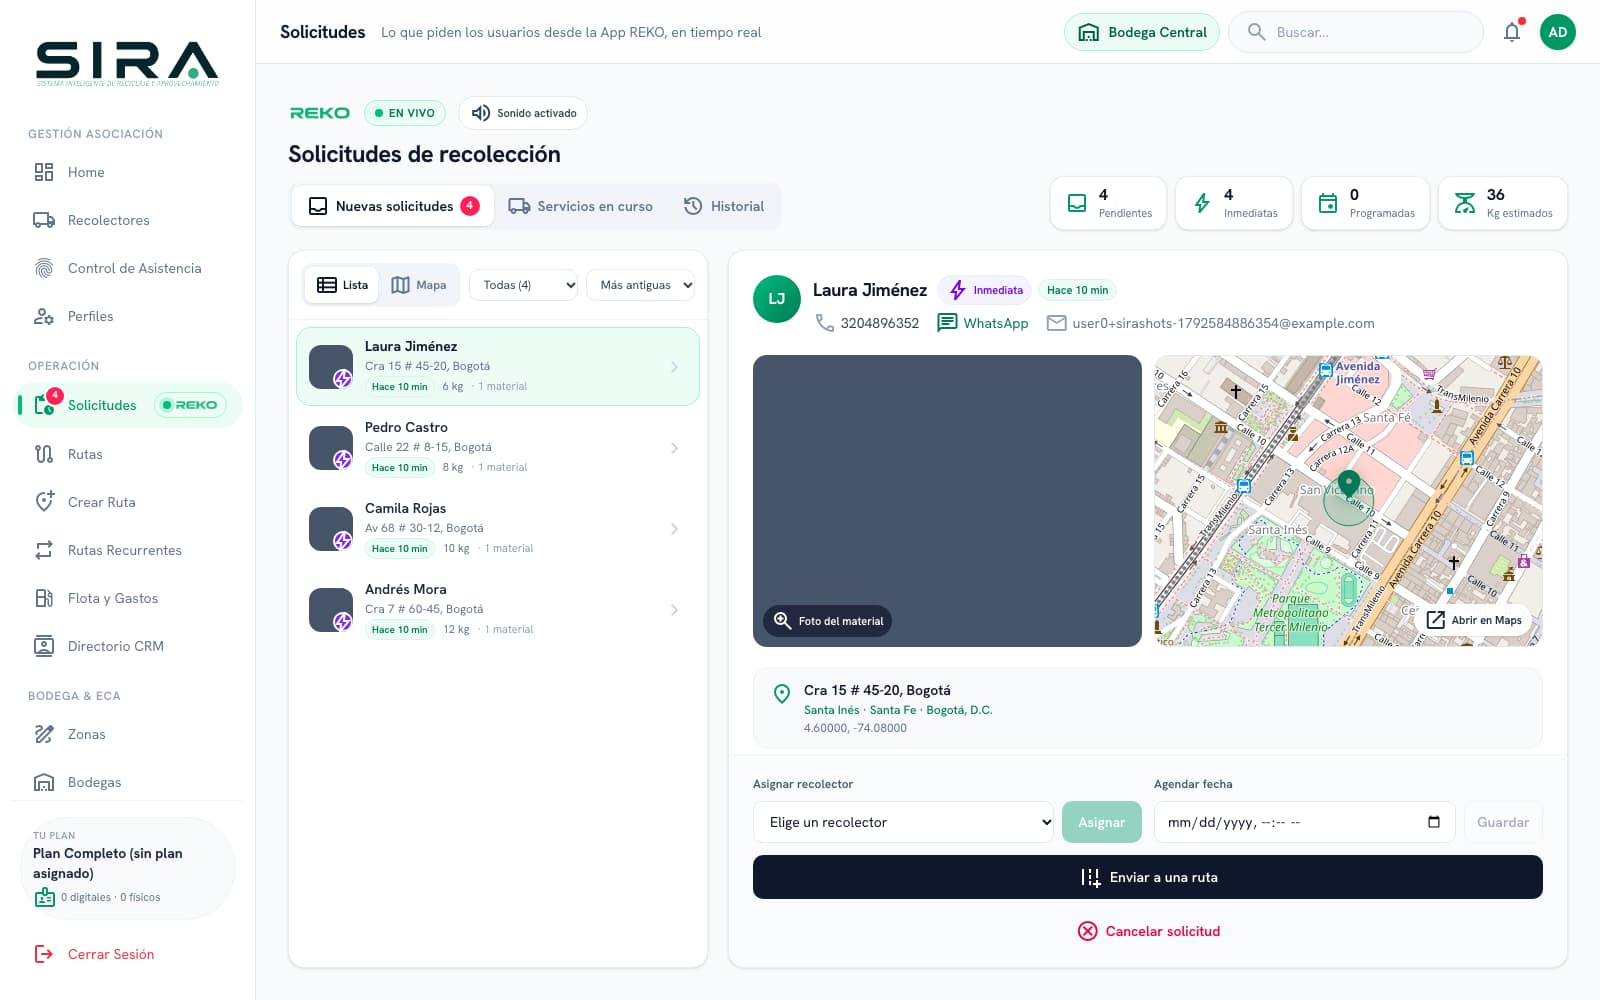Go to Recolectores truck icon
Image resolution: width=1600 pixels, height=1000 pixels.
[44, 220]
